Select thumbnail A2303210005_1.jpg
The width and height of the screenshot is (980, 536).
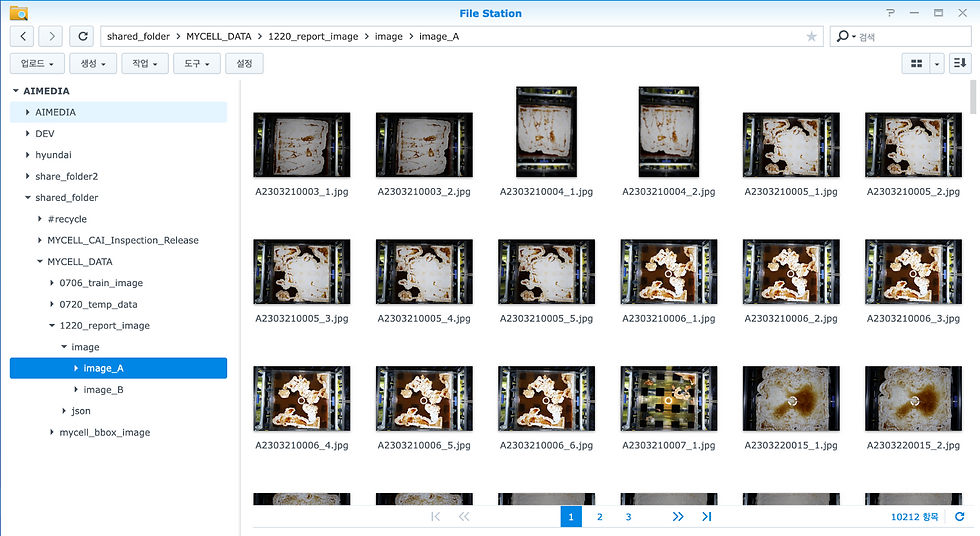tap(791, 145)
